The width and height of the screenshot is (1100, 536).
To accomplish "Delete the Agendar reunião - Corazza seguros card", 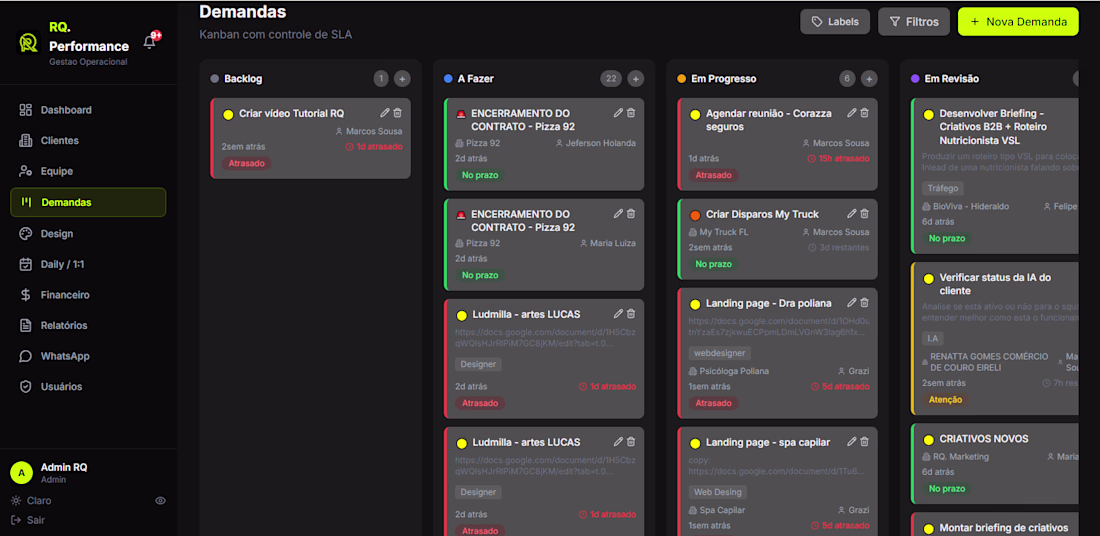I will tap(865, 113).
